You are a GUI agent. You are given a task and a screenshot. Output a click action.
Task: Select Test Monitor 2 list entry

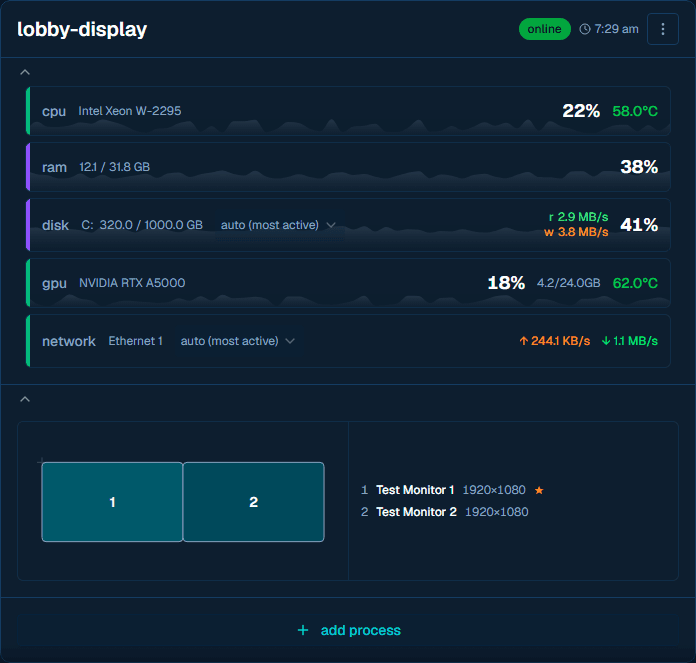[444, 512]
